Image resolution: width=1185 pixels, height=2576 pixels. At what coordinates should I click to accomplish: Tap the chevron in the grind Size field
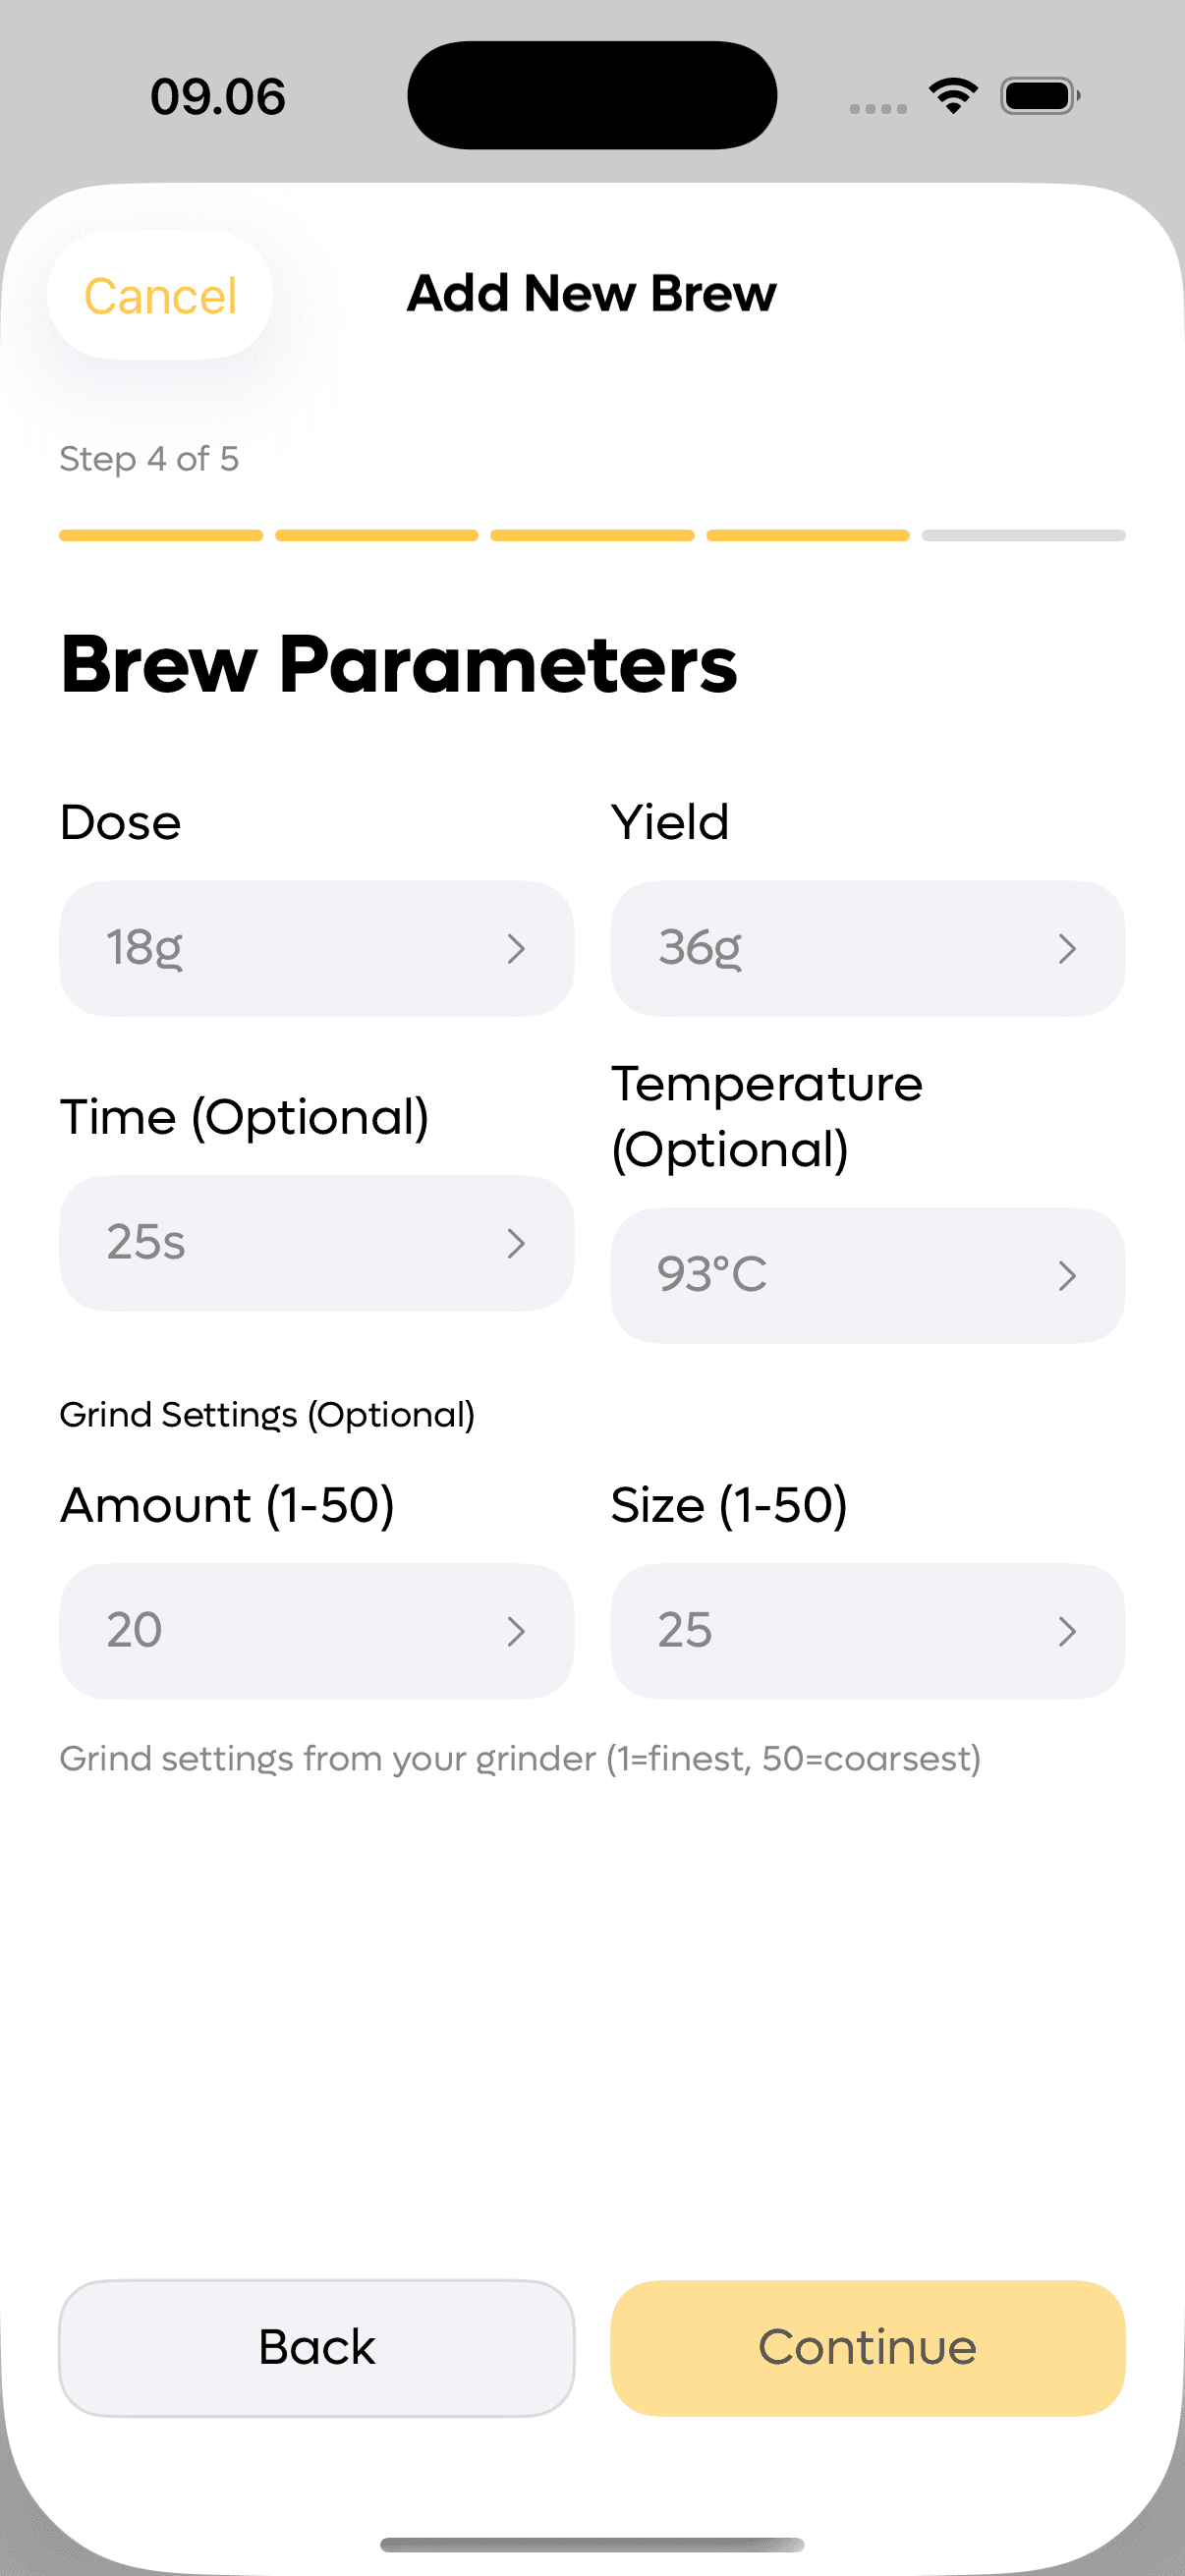1067,1631
